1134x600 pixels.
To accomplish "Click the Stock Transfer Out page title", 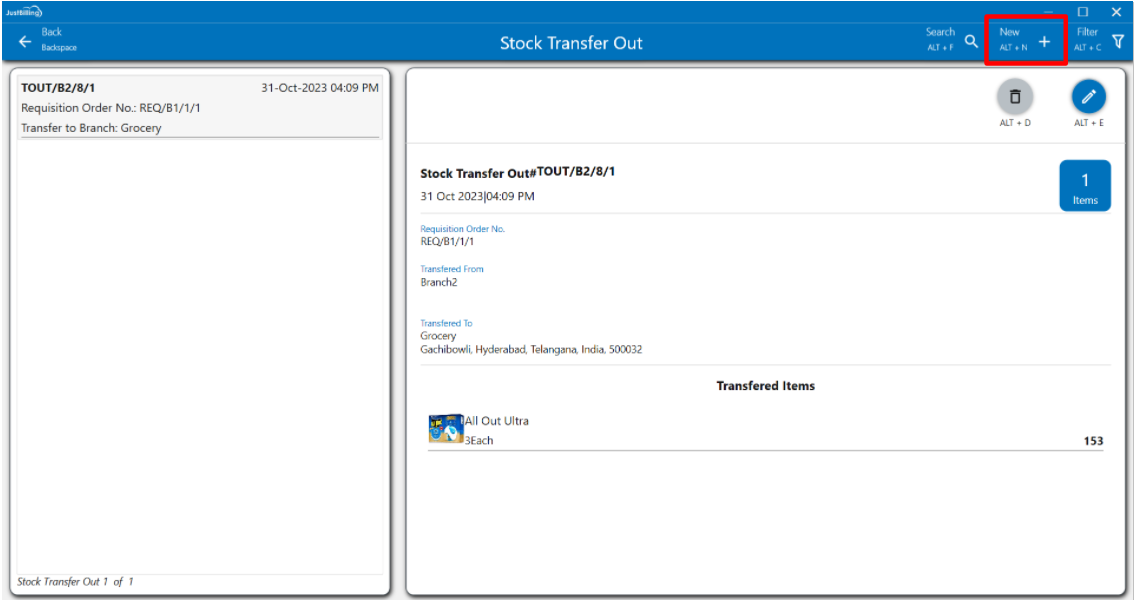I will [571, 43].
